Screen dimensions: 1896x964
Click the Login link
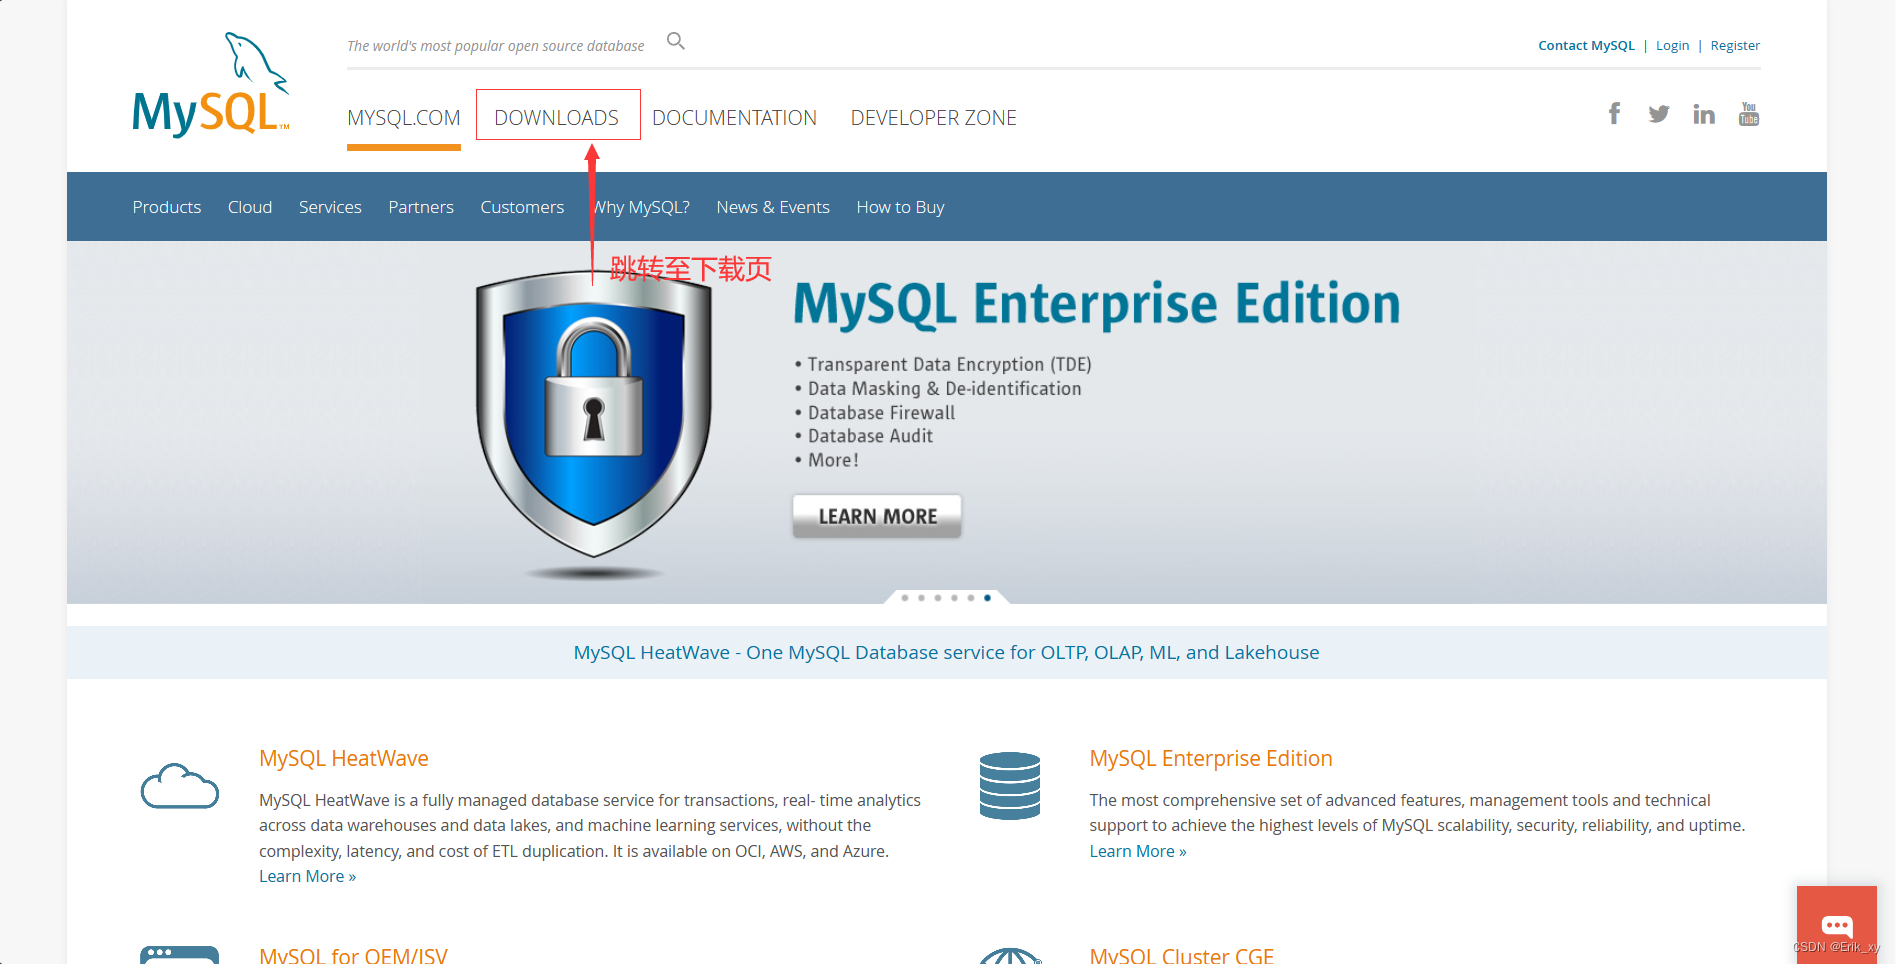[x=1672, y=46]
